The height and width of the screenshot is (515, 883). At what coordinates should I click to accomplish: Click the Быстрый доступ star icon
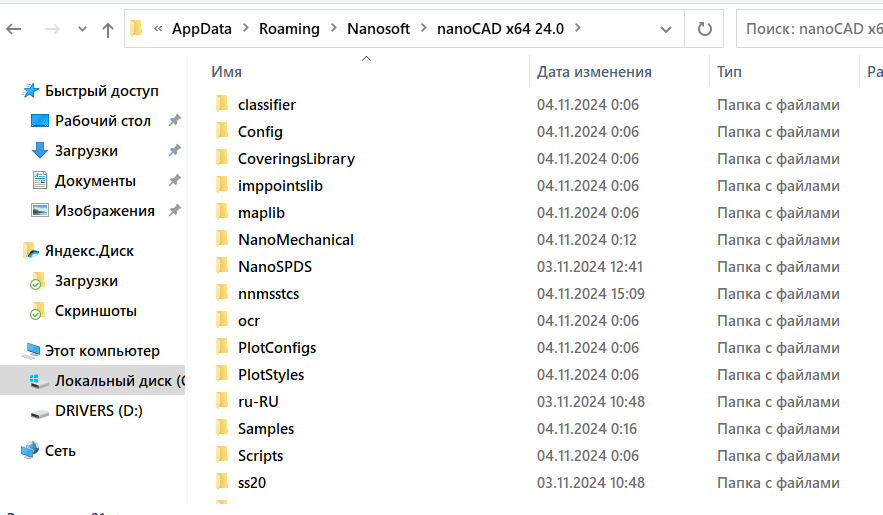click(30, 91)
